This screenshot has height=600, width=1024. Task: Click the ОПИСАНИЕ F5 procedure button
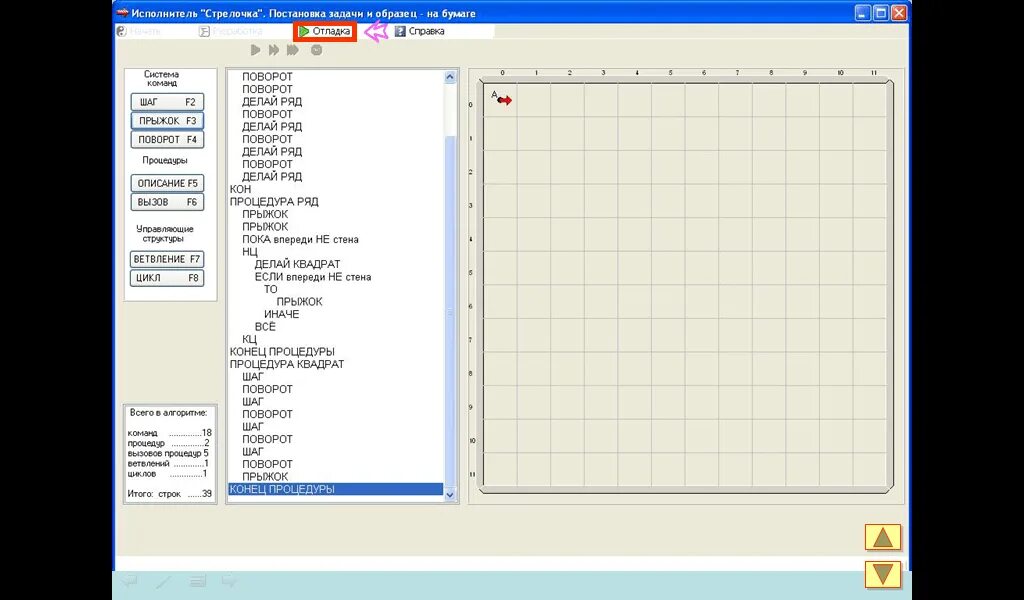pos(167,183)
